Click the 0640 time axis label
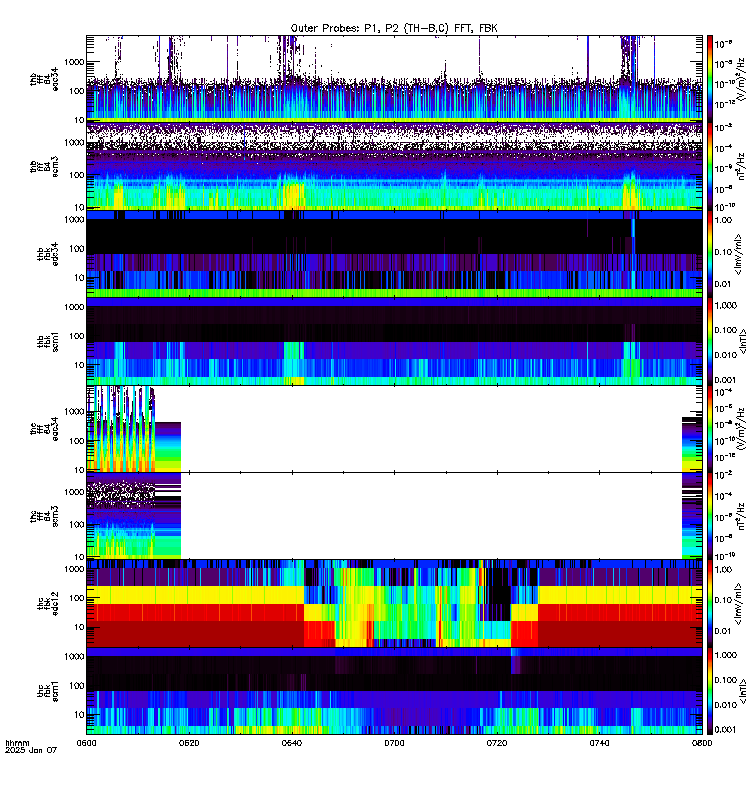 click(292, 743)
